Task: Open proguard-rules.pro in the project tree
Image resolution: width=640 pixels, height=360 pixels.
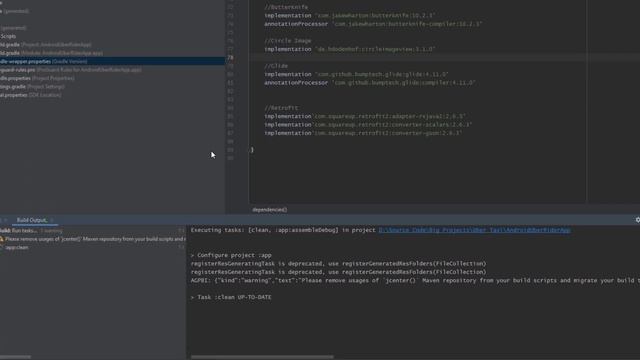Action: click(x=70, y=70)
